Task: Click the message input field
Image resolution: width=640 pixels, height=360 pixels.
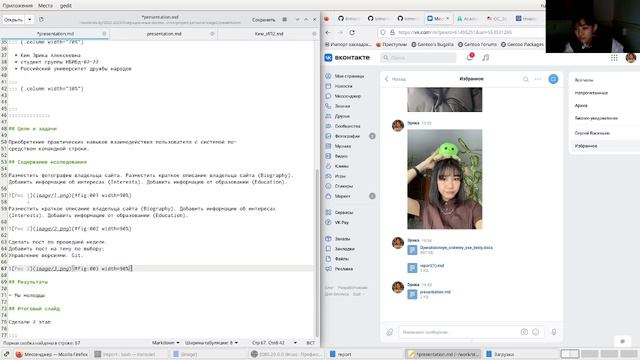Action: 459,332
